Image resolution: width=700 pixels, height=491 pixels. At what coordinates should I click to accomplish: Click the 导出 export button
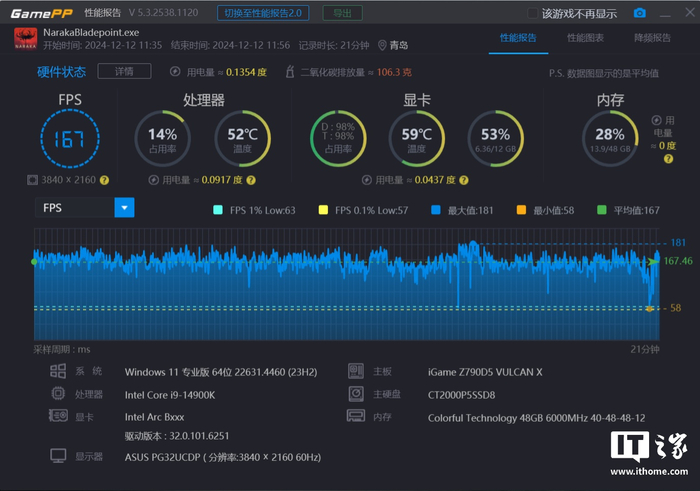tap(342, 13)
